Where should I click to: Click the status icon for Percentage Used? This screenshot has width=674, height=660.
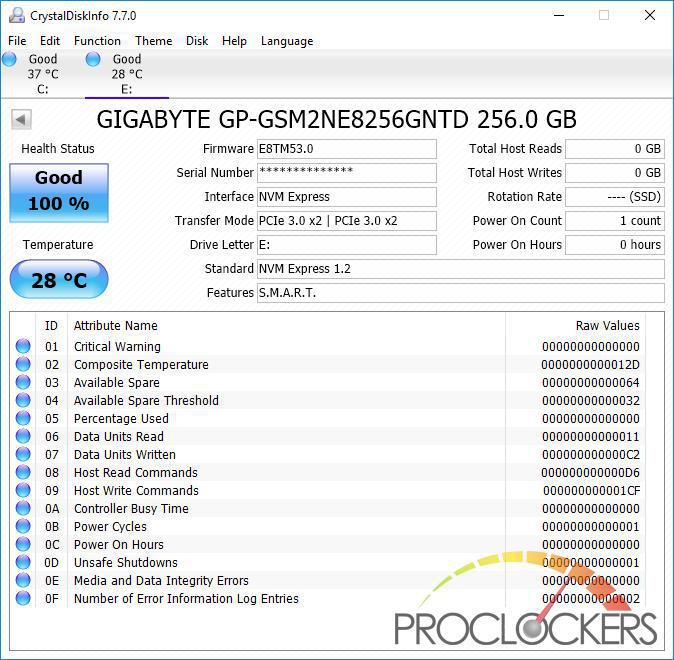click(x=23, y=418)
